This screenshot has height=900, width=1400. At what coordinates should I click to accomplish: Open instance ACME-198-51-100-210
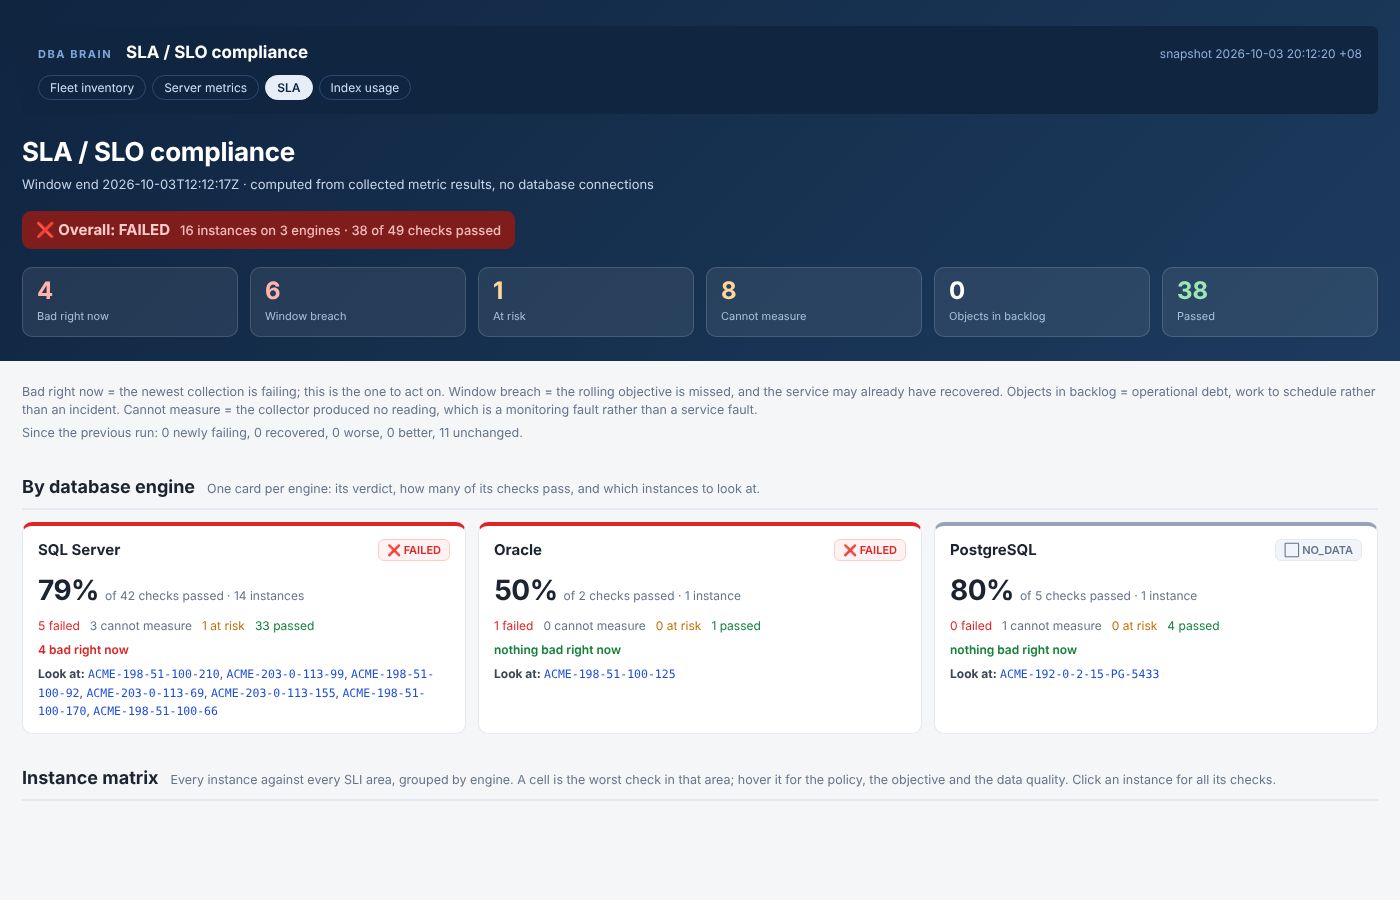pos(154,674)
